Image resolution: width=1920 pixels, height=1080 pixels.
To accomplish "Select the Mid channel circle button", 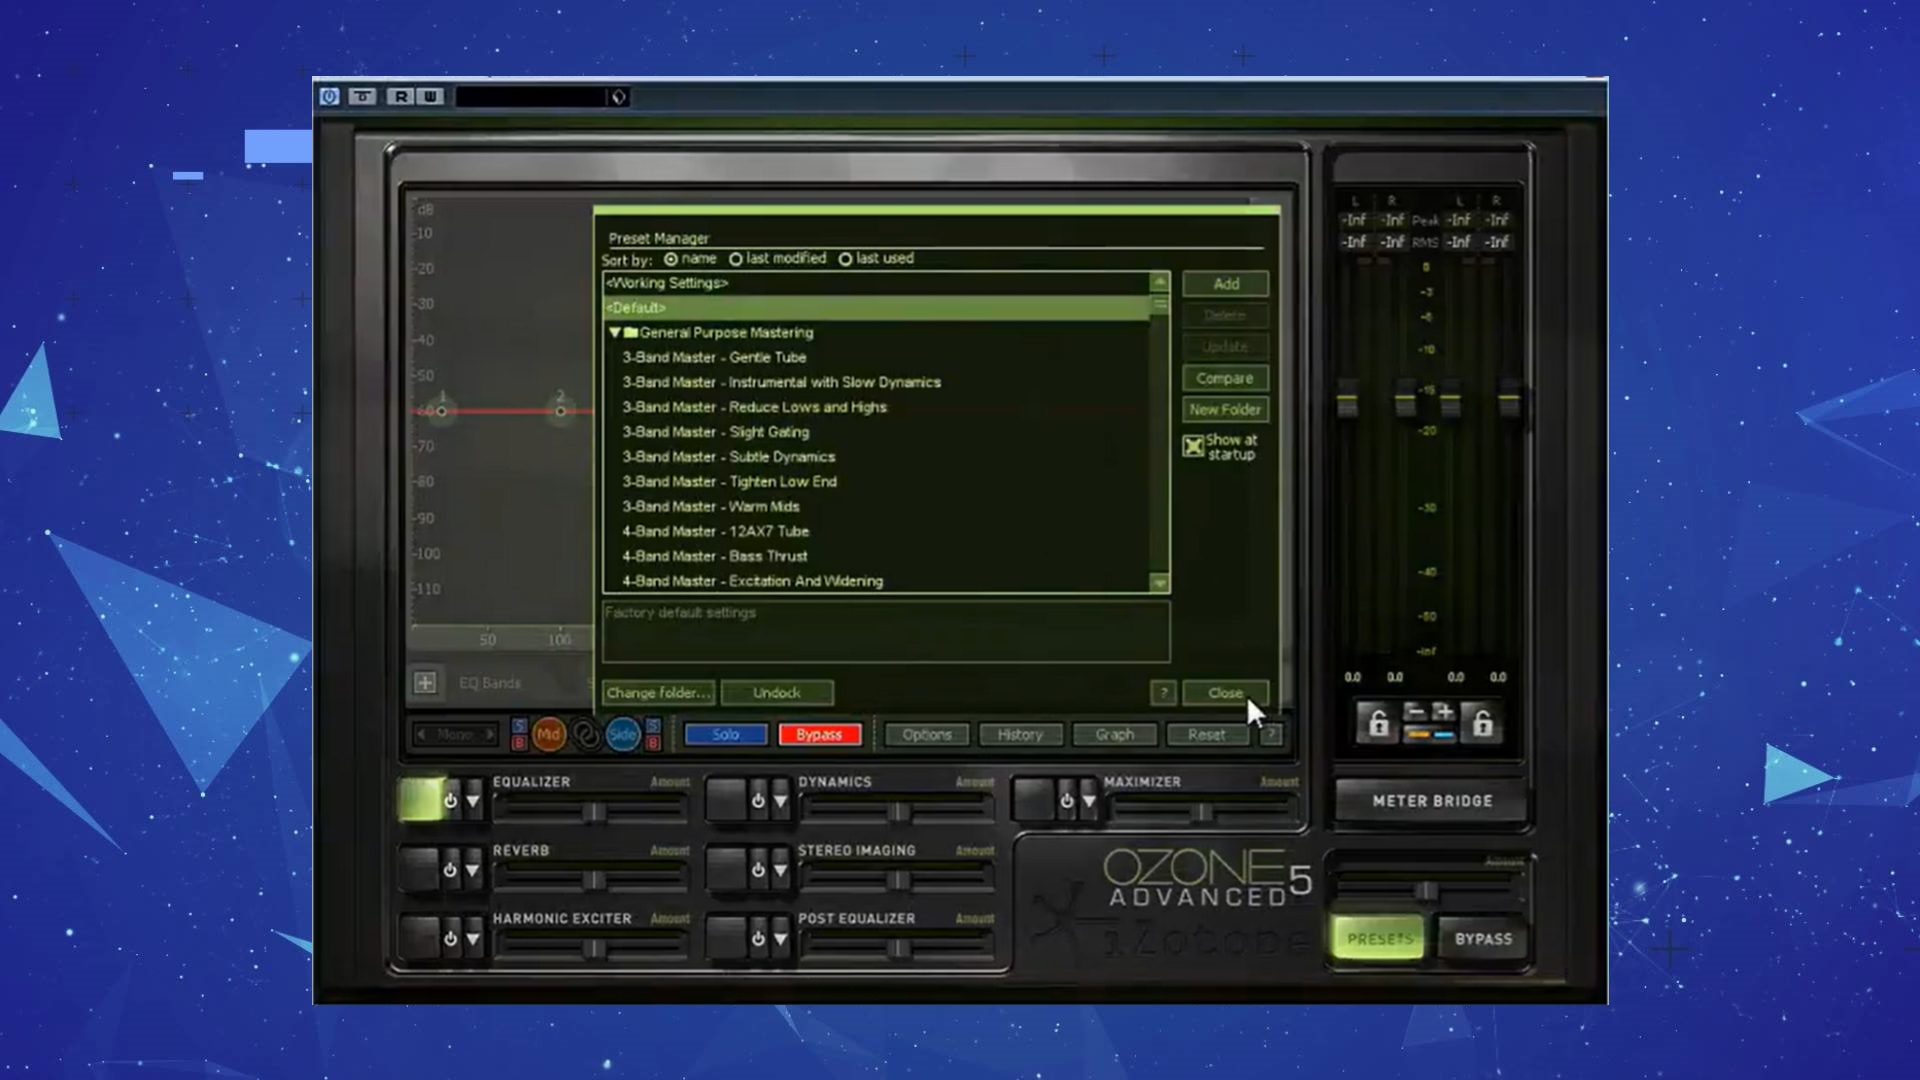I will (548, 734).
